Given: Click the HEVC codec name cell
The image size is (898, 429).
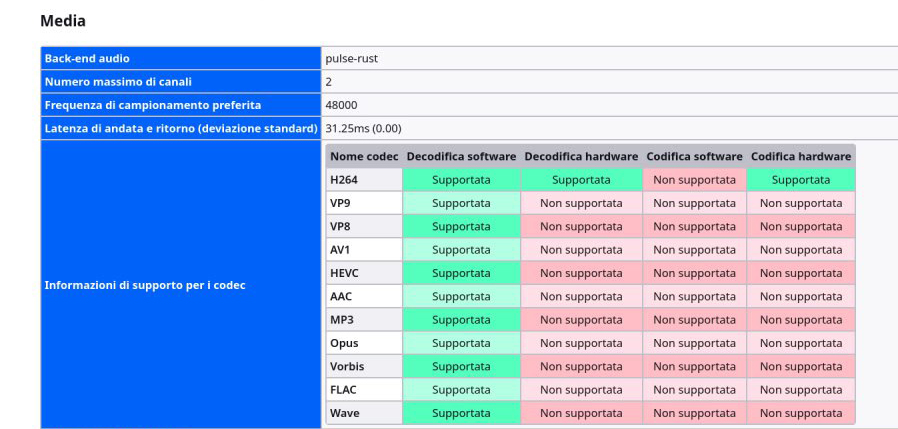Looking at the screenshot, I should click(344, 273).
